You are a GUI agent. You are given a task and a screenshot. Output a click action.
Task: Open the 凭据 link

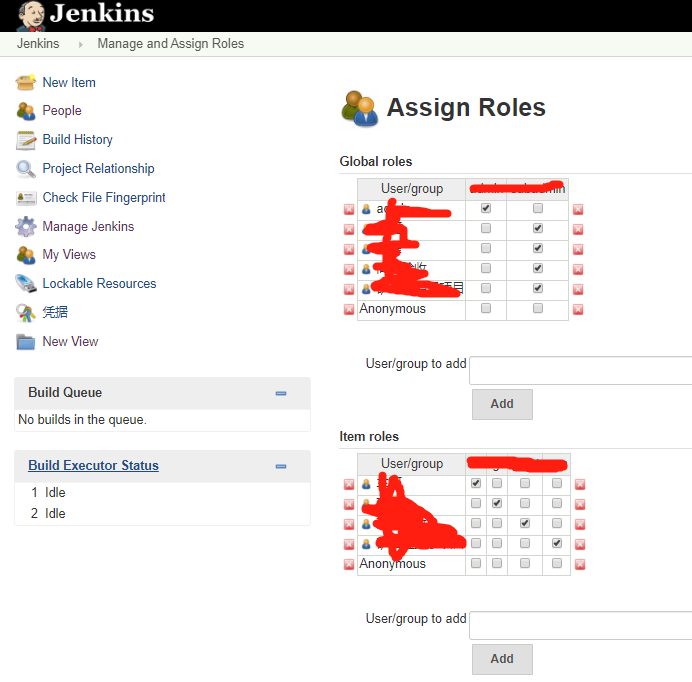click(55, 312)
